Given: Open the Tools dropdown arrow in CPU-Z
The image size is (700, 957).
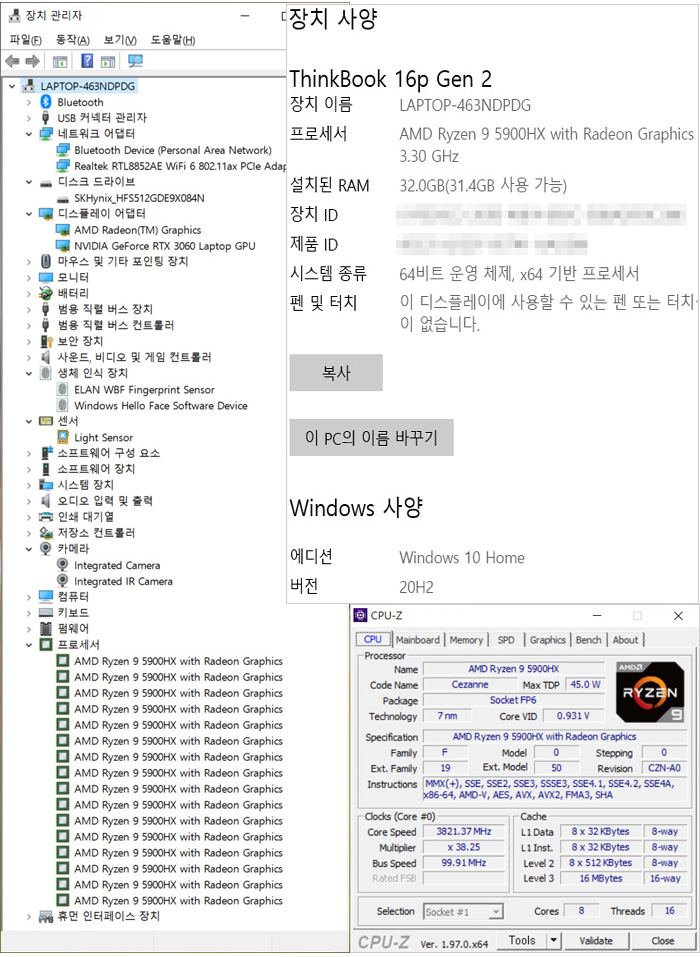Looking at the screenshot, I should tap(554, 941).
